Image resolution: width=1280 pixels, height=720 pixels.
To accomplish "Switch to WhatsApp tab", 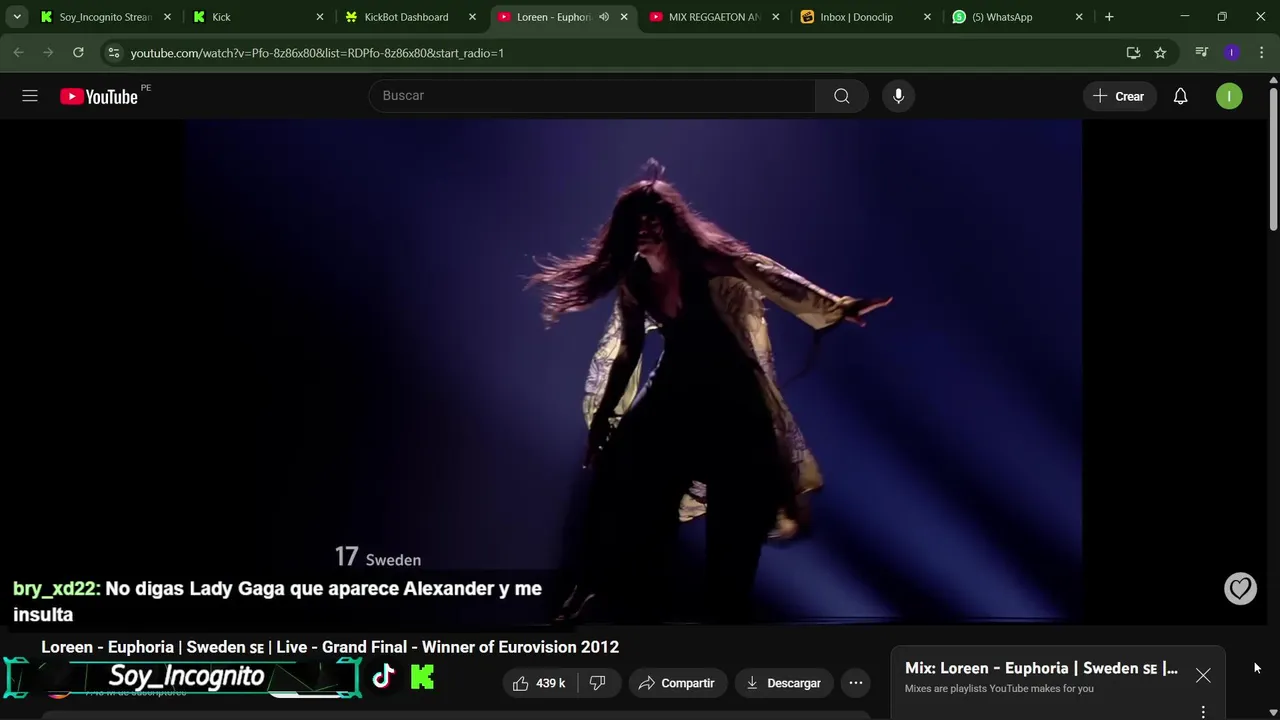I will click(x=1018, y=17).
